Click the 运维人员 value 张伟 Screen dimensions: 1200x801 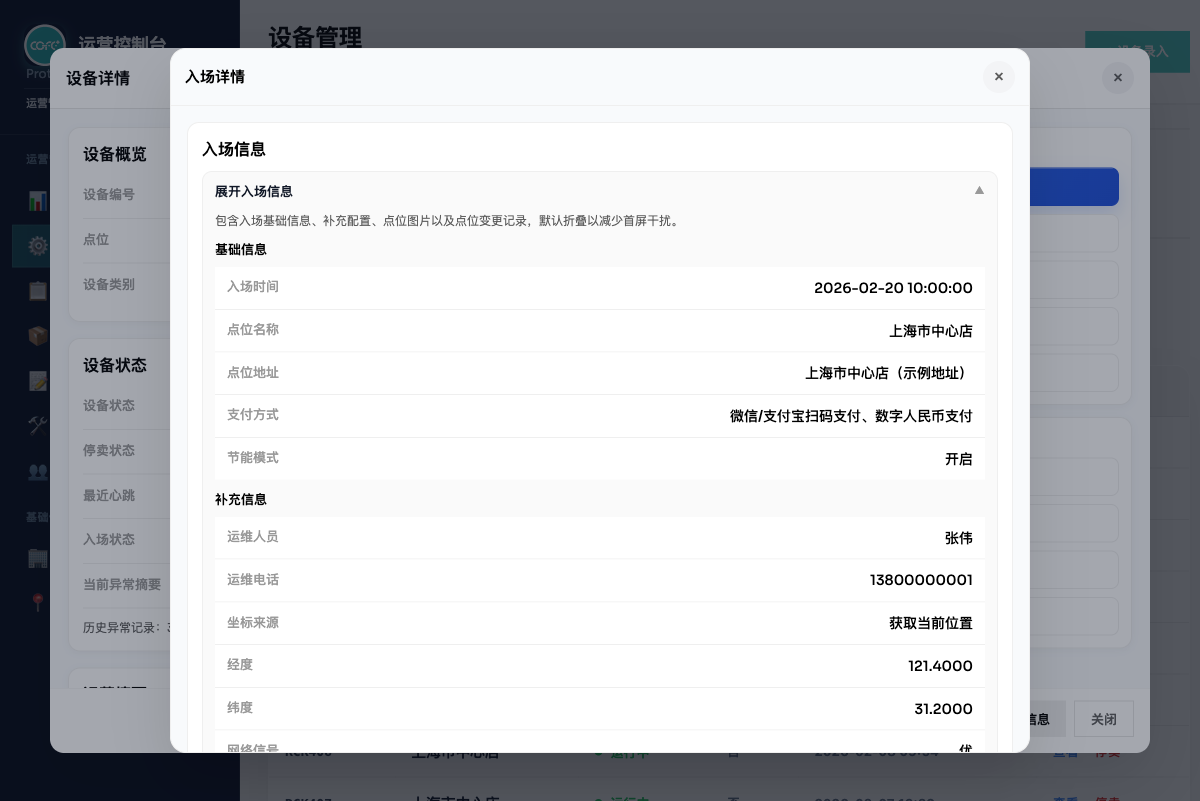click(x=959, y=538)
